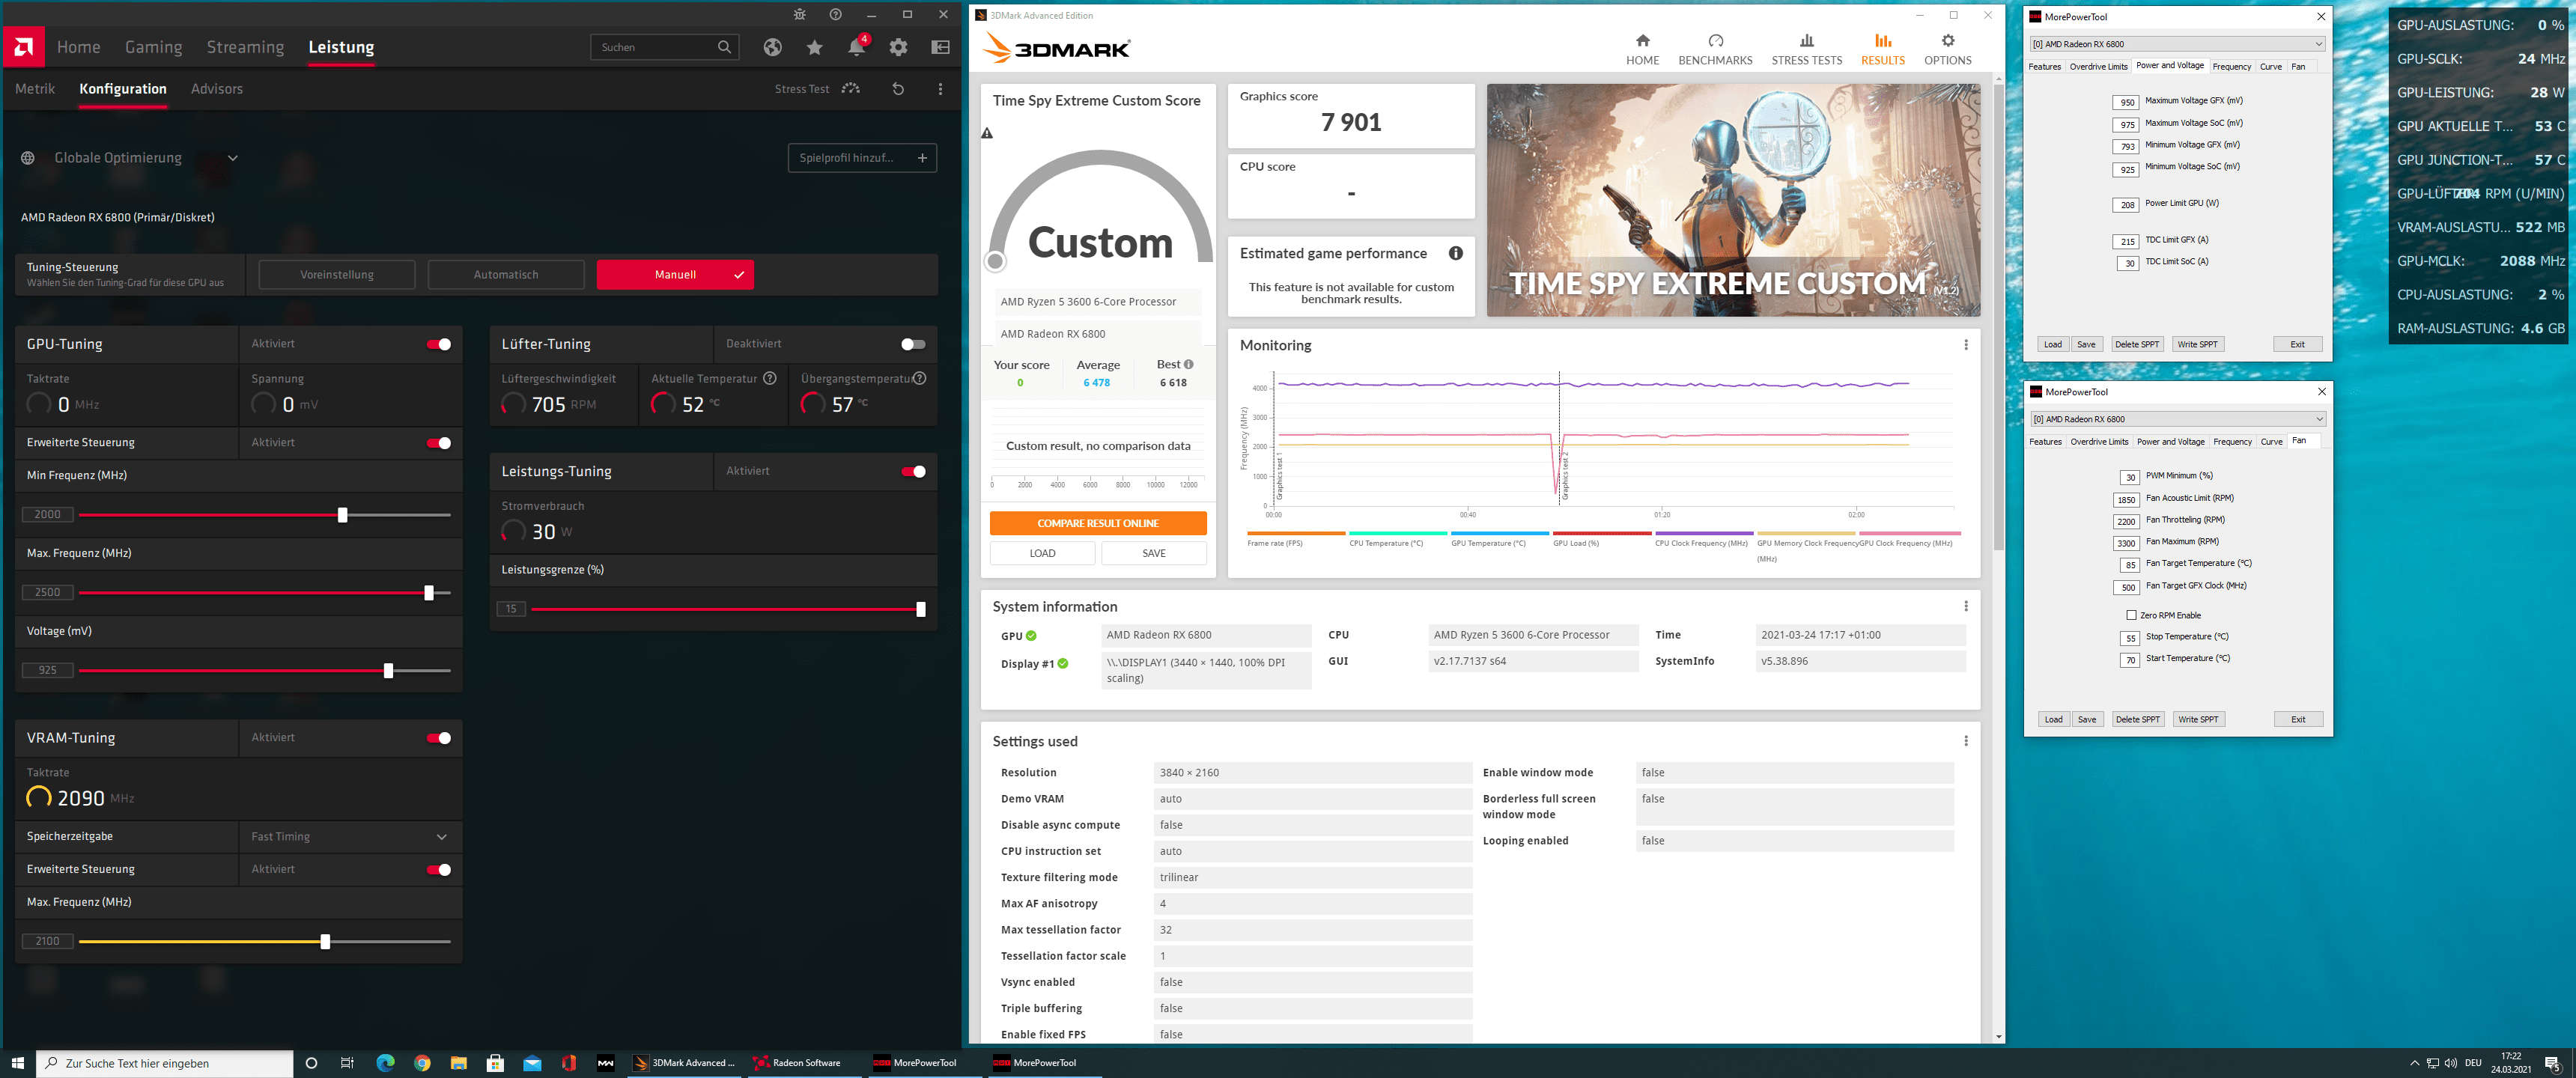Select Automatisch tuning mode
This screenshot has width=2576, height=1078.
click(506, 275)
